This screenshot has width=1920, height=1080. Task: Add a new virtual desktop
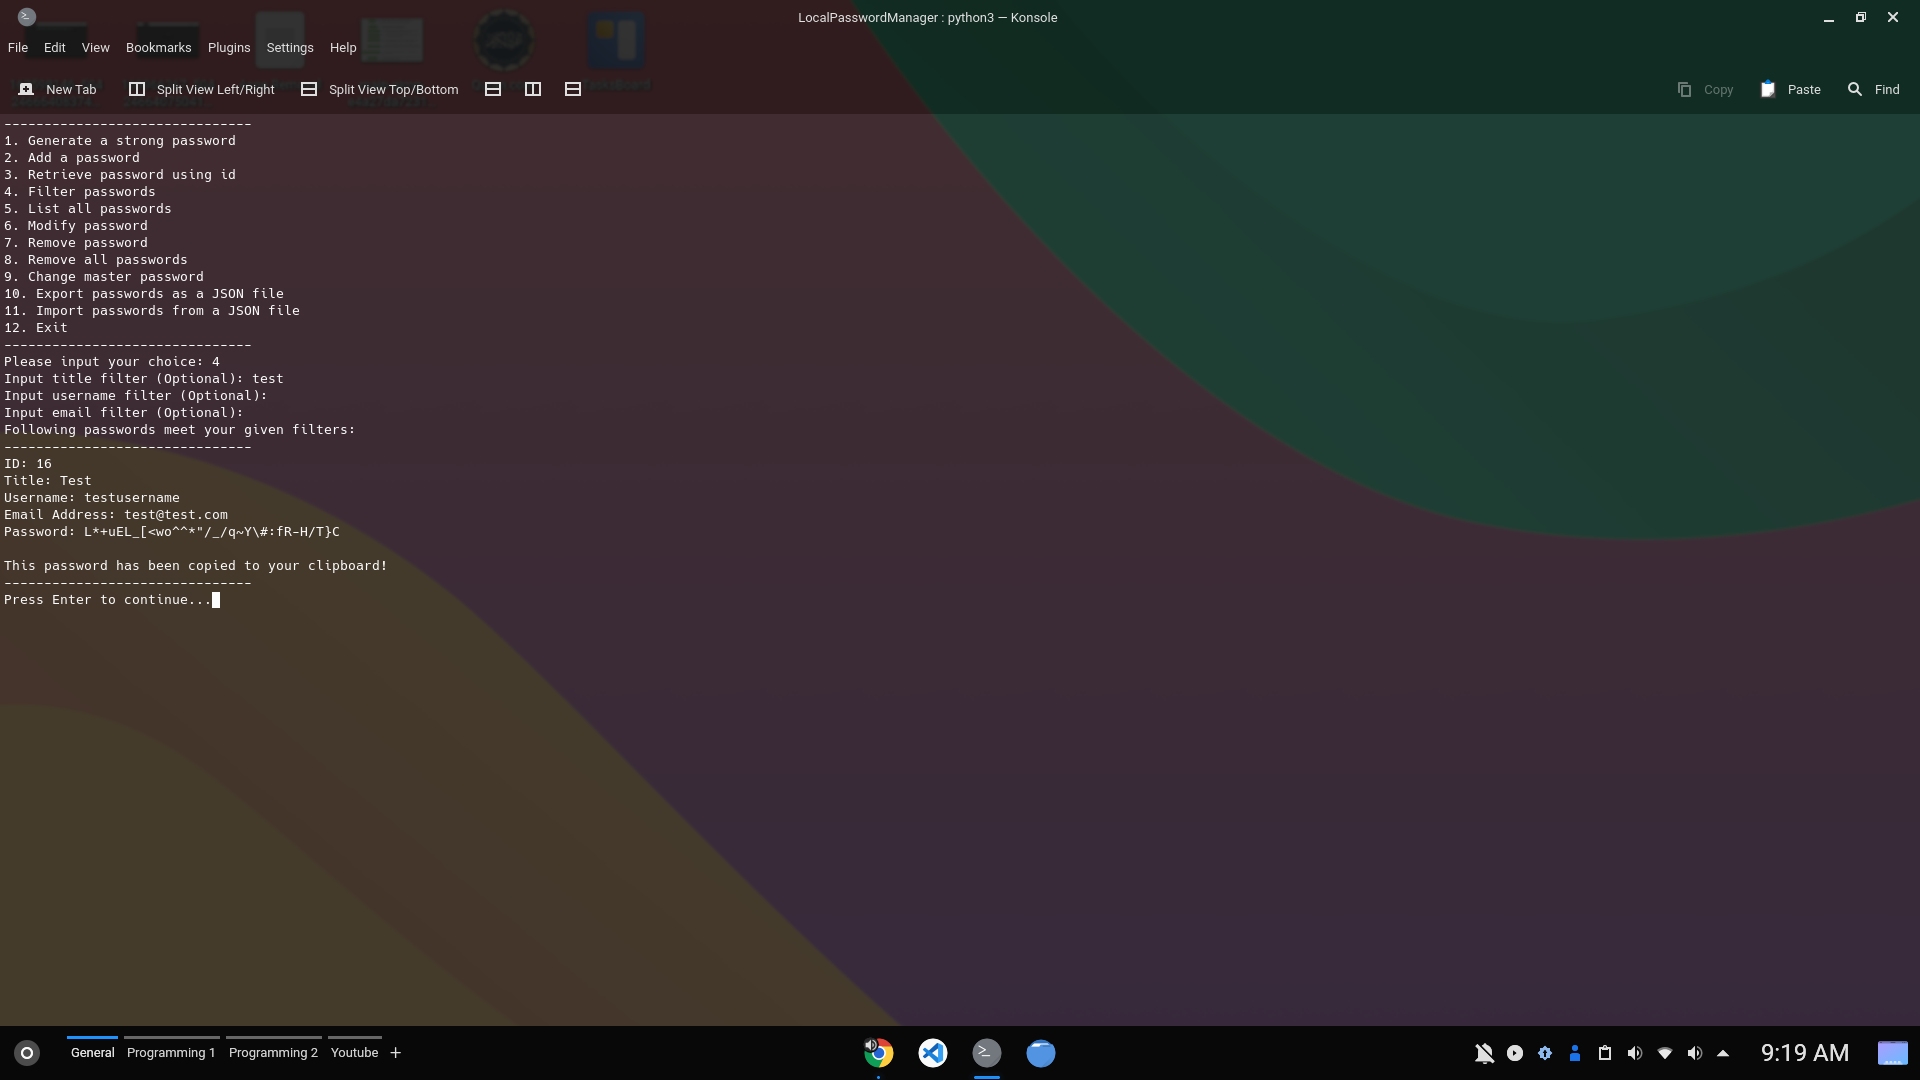[396, 1052]
